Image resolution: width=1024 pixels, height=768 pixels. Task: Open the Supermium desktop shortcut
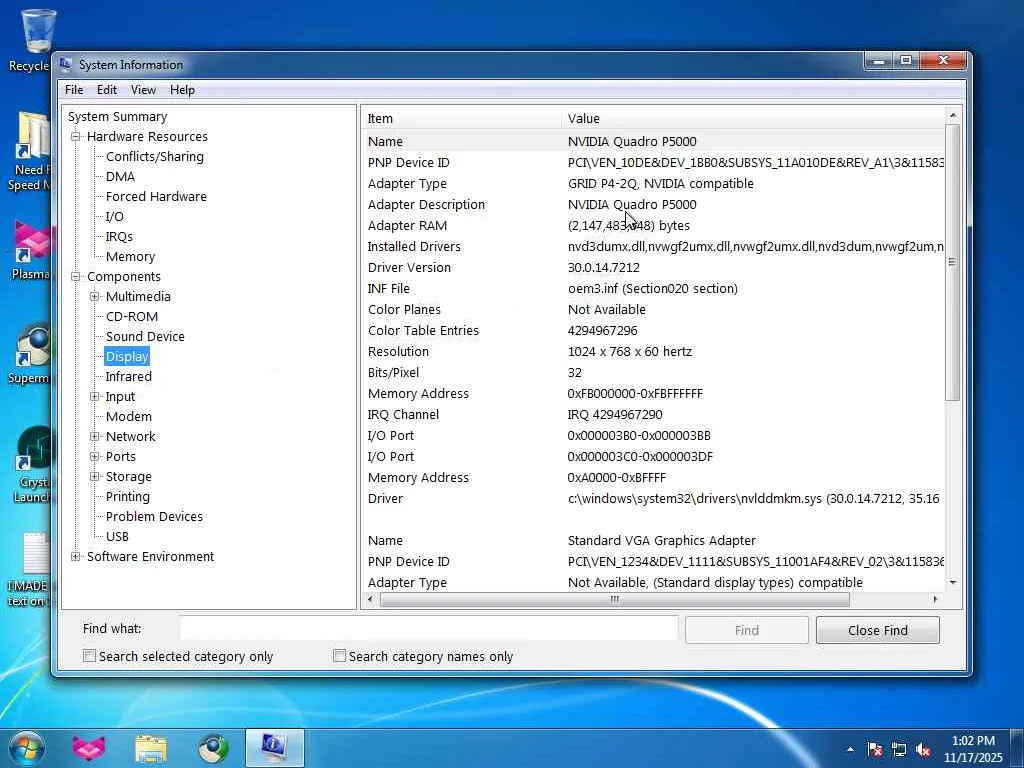click(29, 353)
